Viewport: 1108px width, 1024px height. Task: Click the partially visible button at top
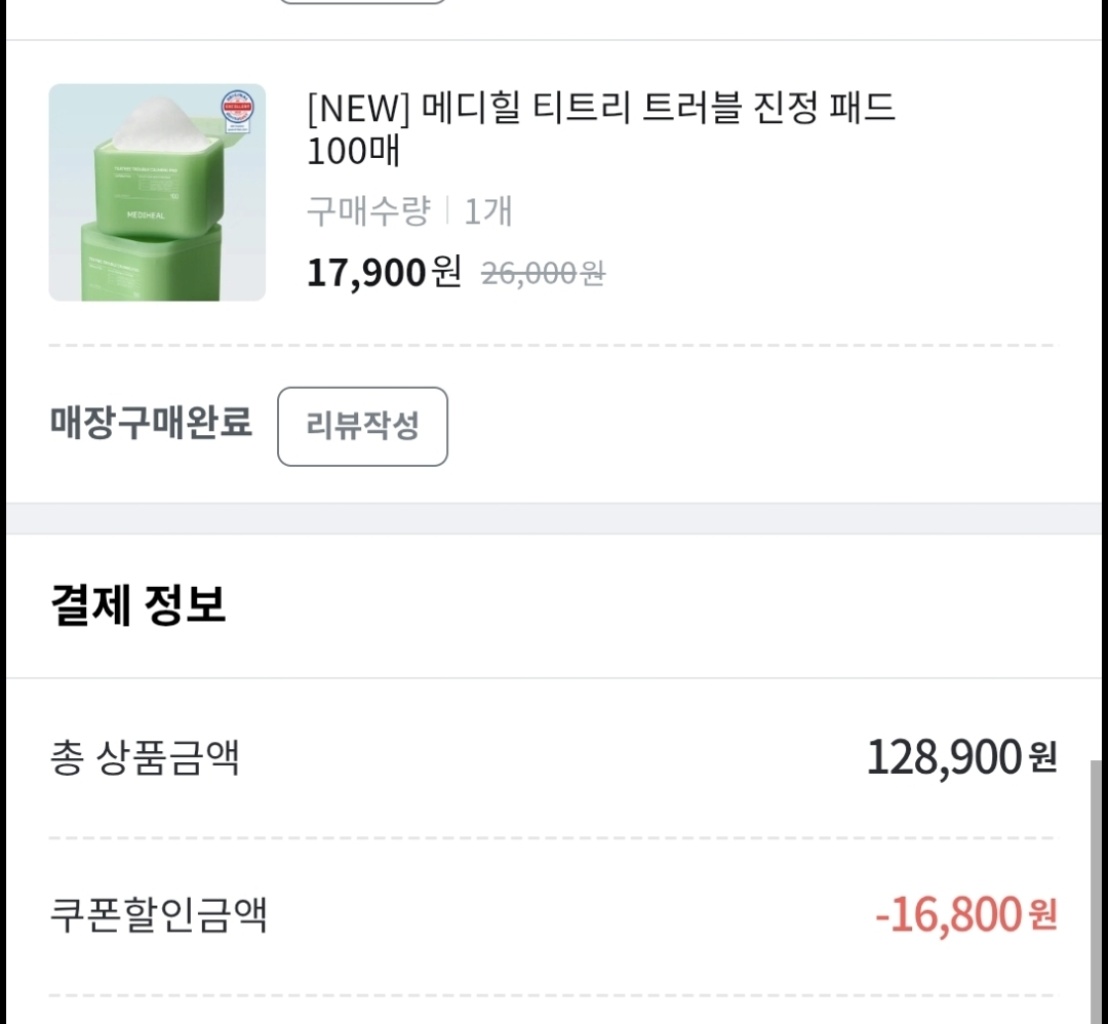(x=362, y=2)
